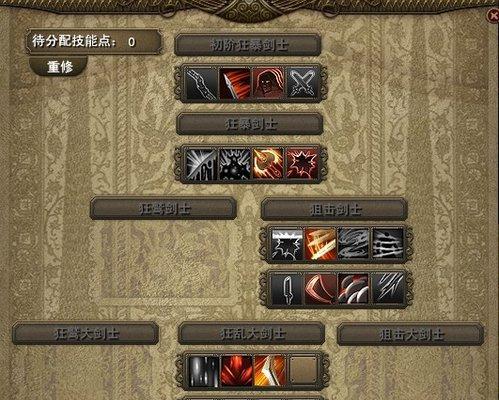499x400 pixels.
Task: Select the 狂战剑士 class header
Action: (x=163, y=208)
